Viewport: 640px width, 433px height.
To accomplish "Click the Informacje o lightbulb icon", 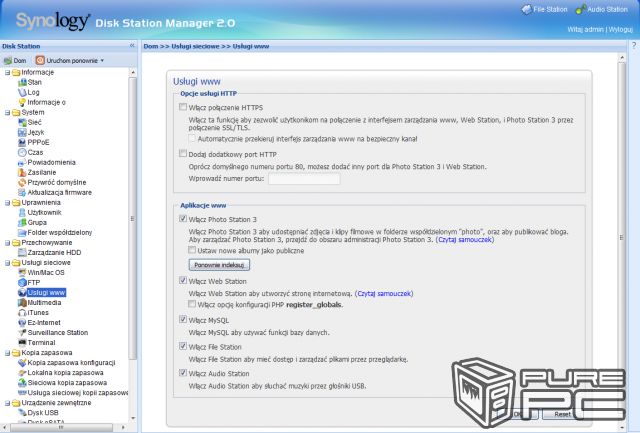I will pos(22,102).
